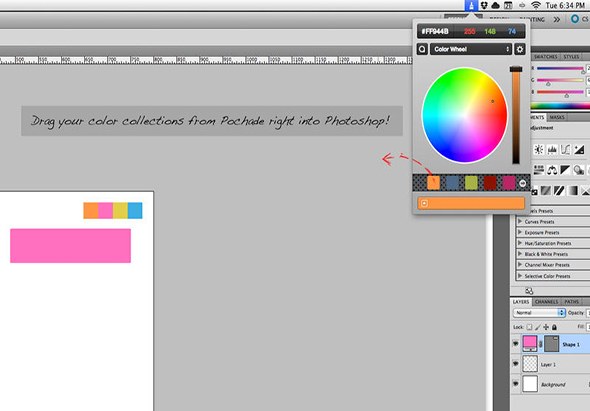The height and width of the screenshot is (411, 590).
Task: Switch to the Masks tab
Action: (557, 117)
